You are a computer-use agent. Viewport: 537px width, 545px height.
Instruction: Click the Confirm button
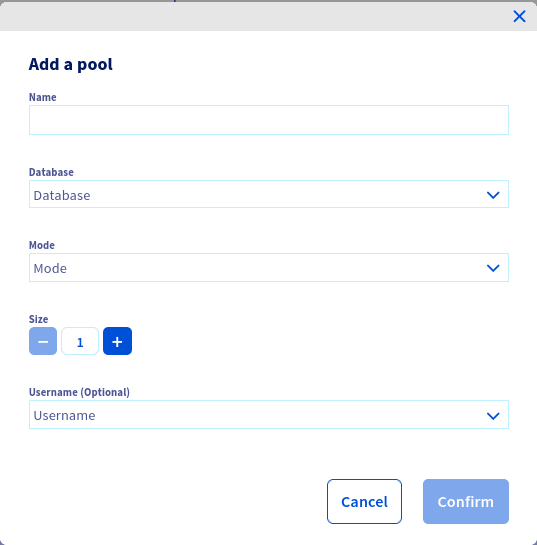466,501
